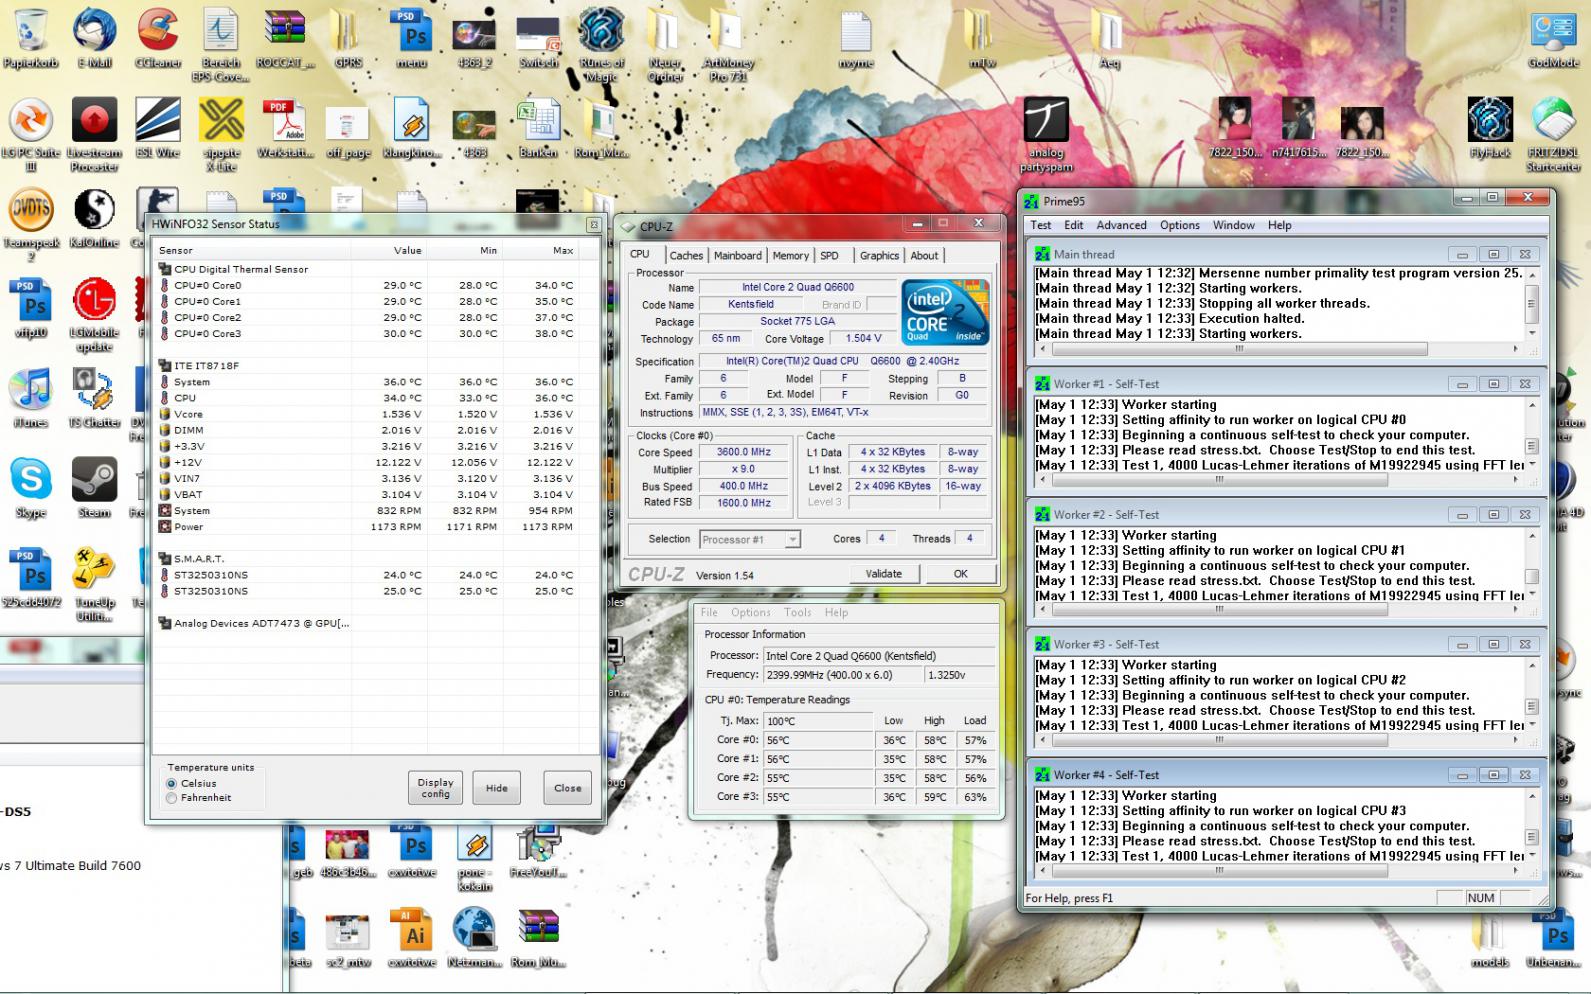Screen dimensions: 1591x994
Task: Switch to the Caches tab in CPU-Z
Action: [686, 255]
